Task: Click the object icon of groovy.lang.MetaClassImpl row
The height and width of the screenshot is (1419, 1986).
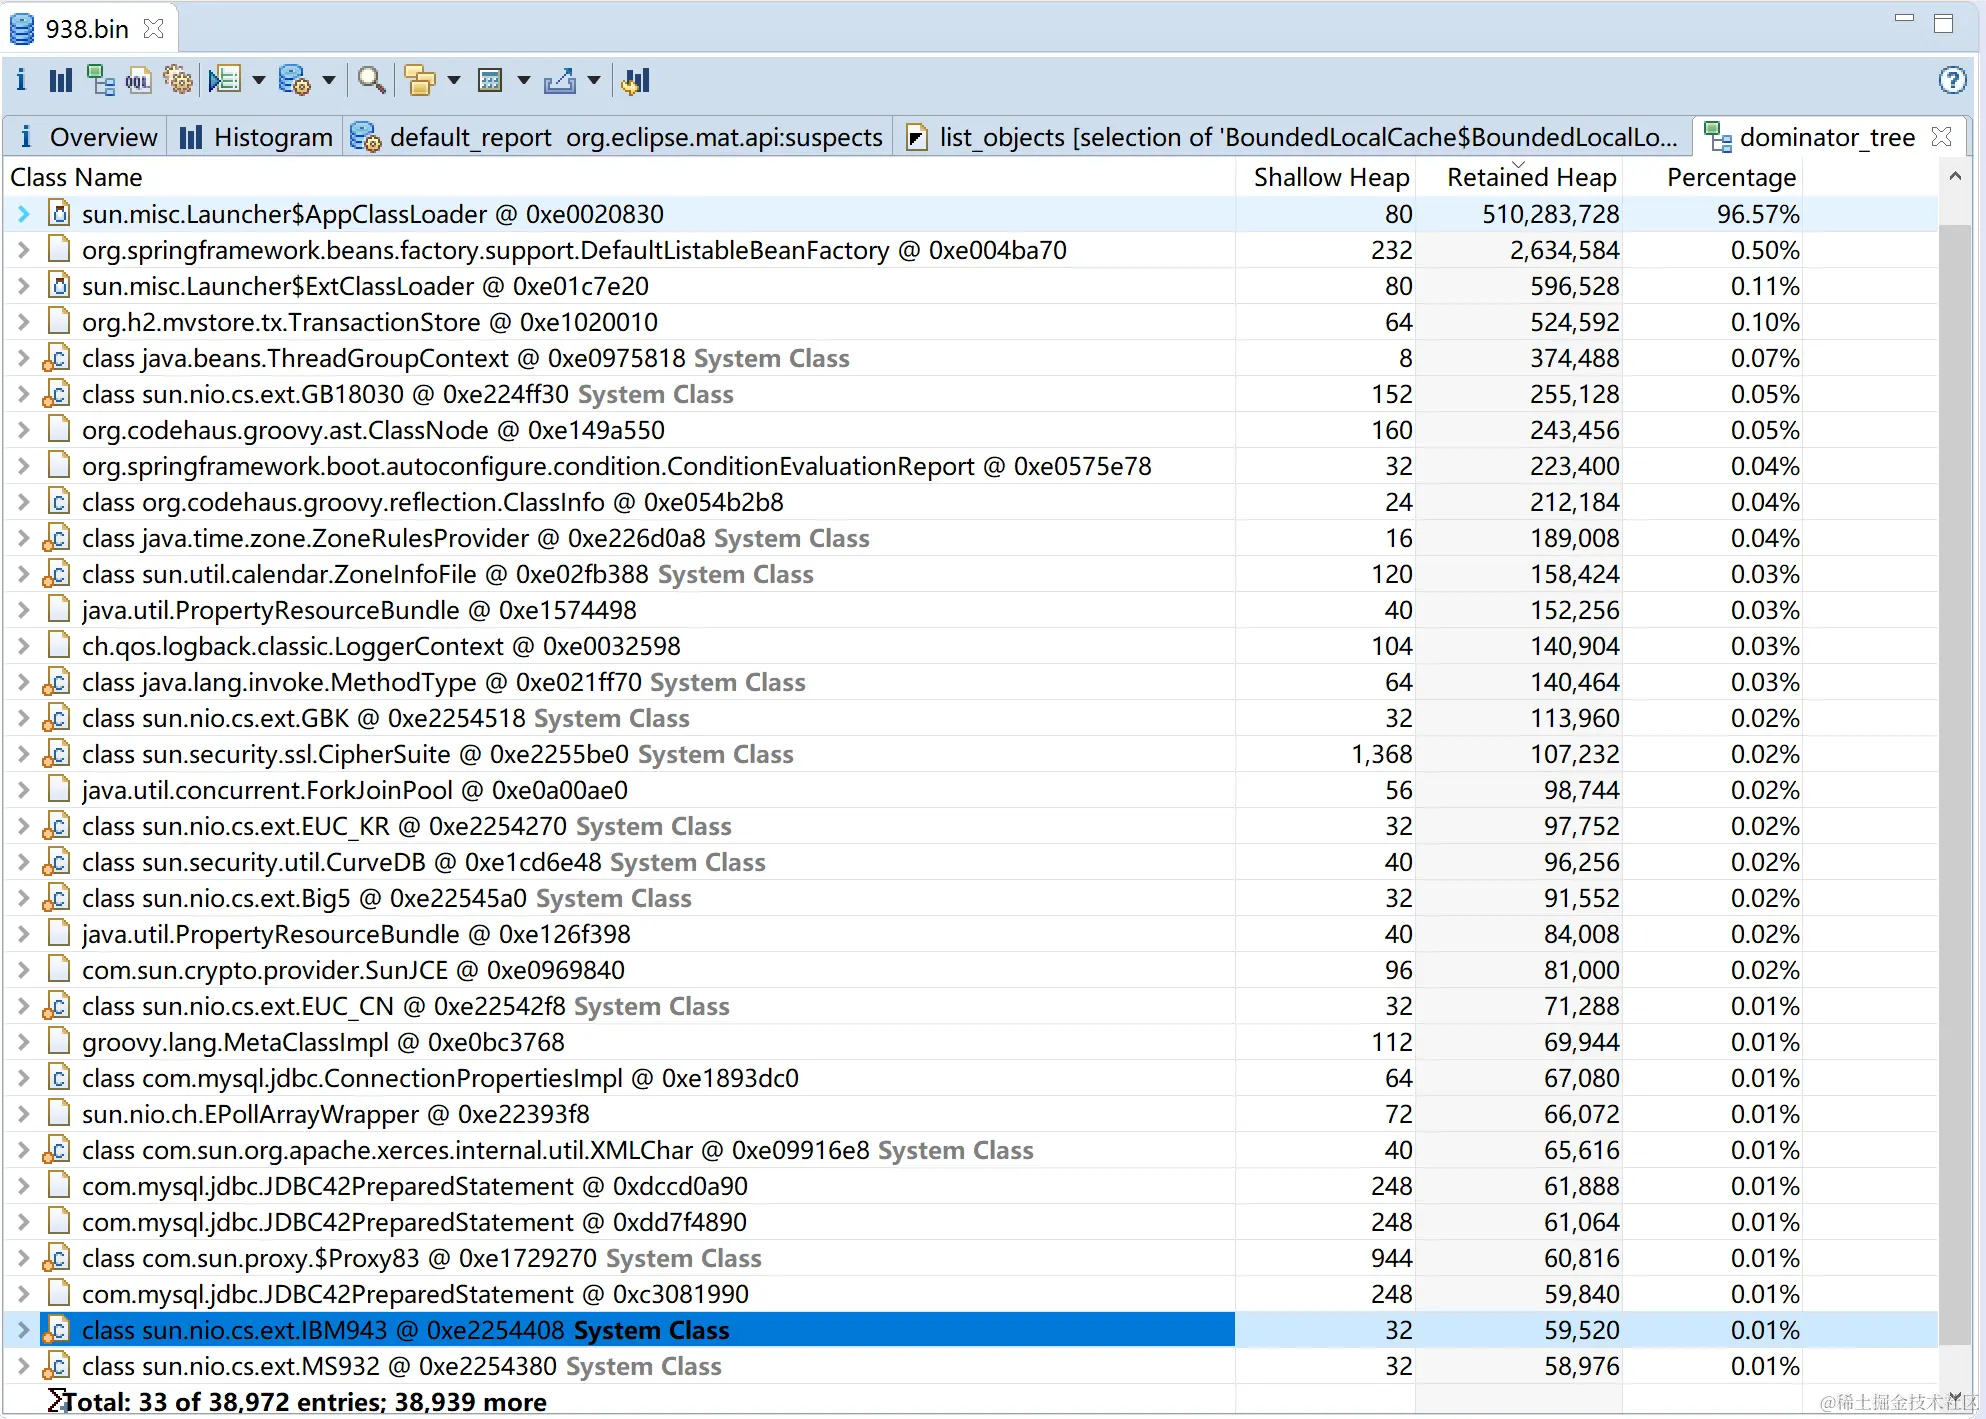Action: pyautogui.click(x=60, y=1042)
